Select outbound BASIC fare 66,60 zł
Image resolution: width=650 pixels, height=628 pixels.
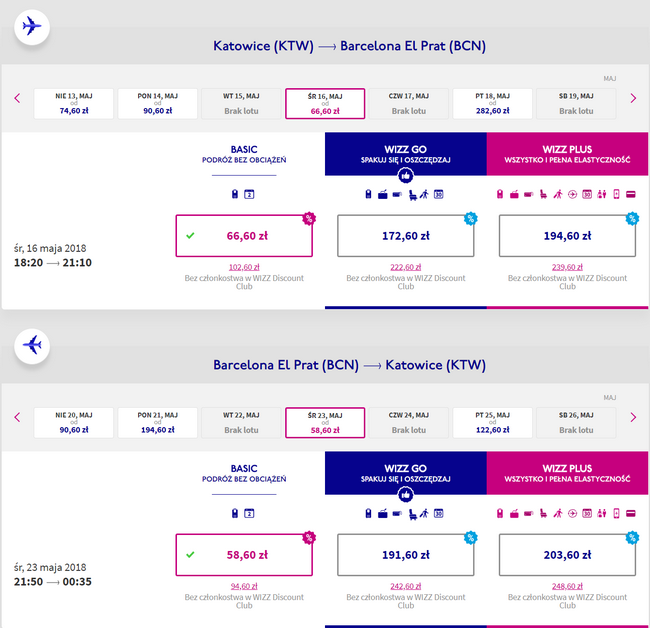[x=244, y=236]
